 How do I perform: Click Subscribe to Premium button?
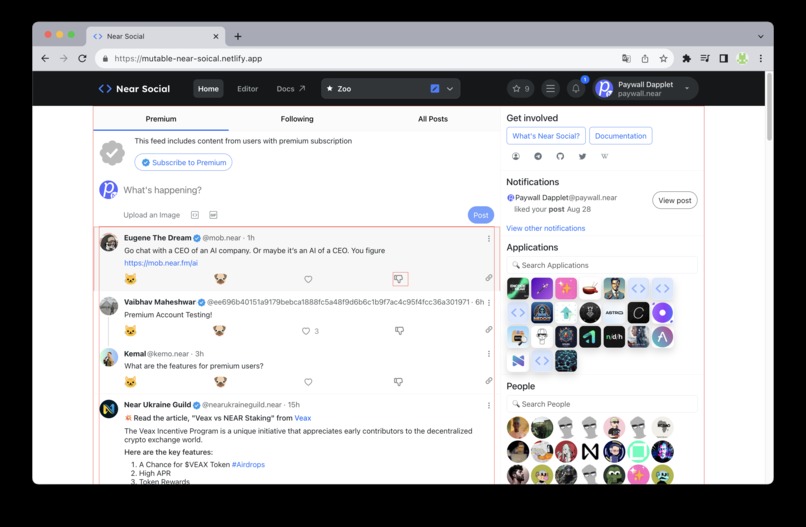(x=184, y=162)
